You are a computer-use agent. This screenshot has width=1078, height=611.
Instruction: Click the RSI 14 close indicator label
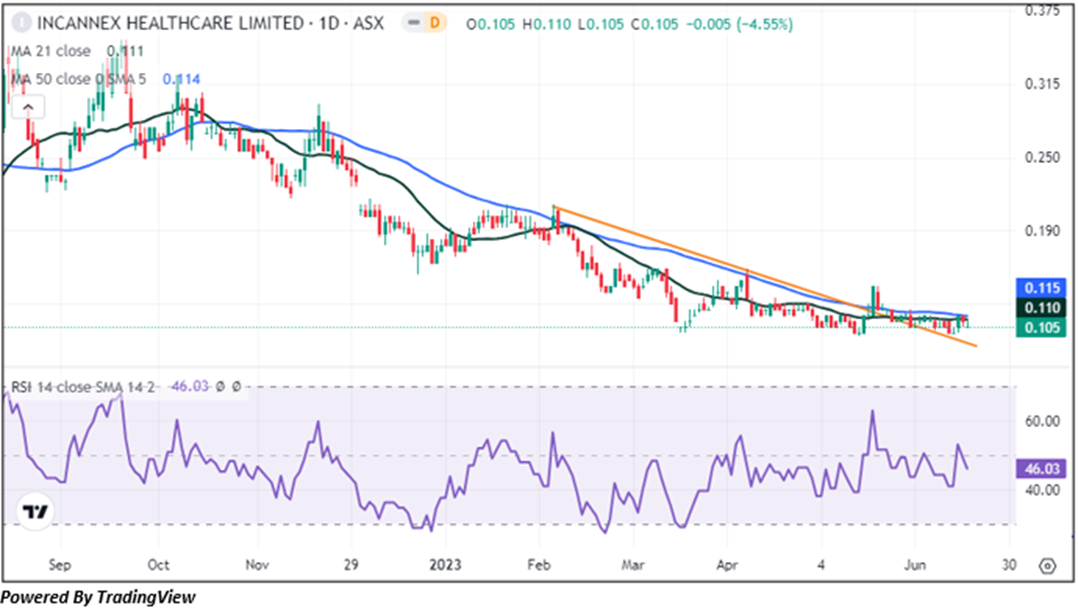tap(83, 387)
